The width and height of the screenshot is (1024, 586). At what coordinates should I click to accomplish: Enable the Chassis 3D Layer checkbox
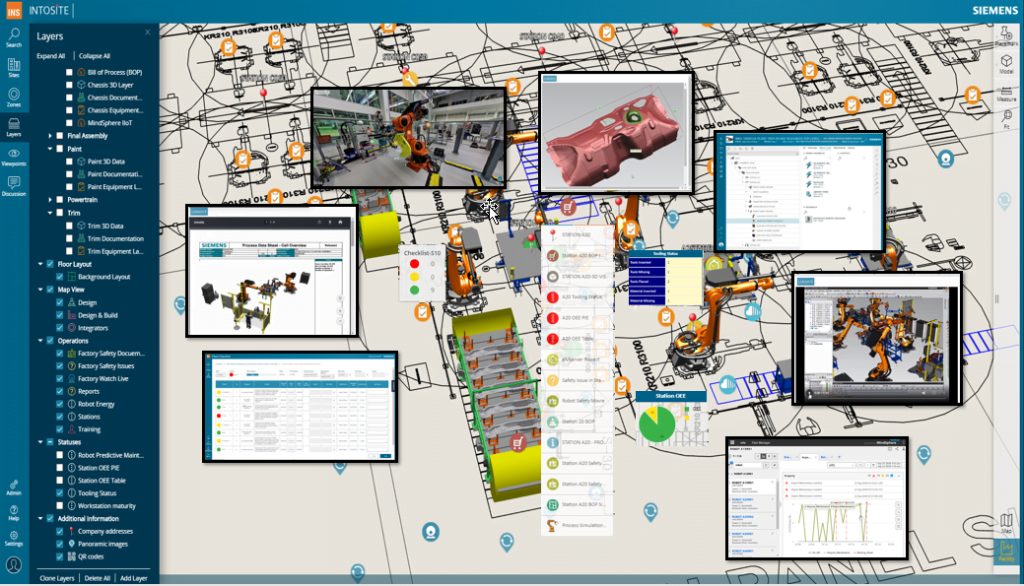click(x=69, y=85)
